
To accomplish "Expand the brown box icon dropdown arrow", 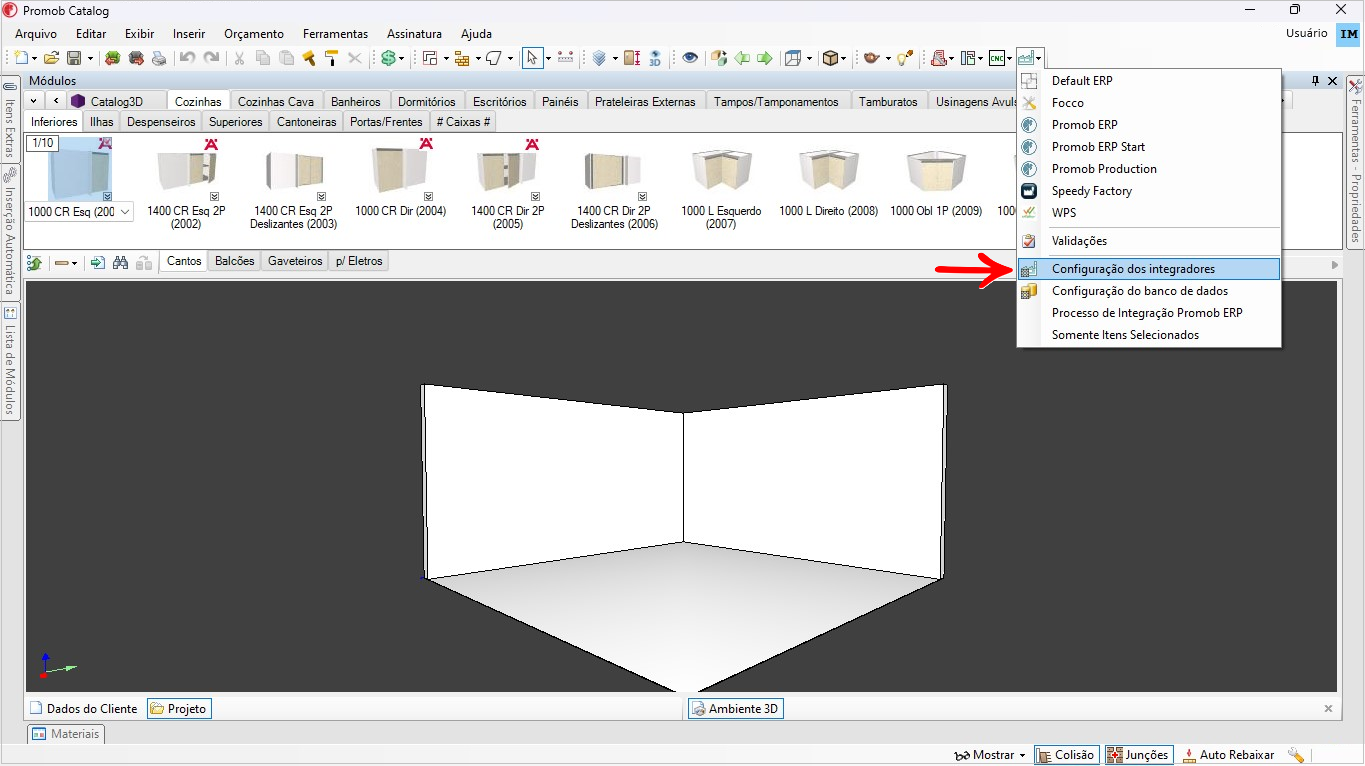I will pos(843,58).
